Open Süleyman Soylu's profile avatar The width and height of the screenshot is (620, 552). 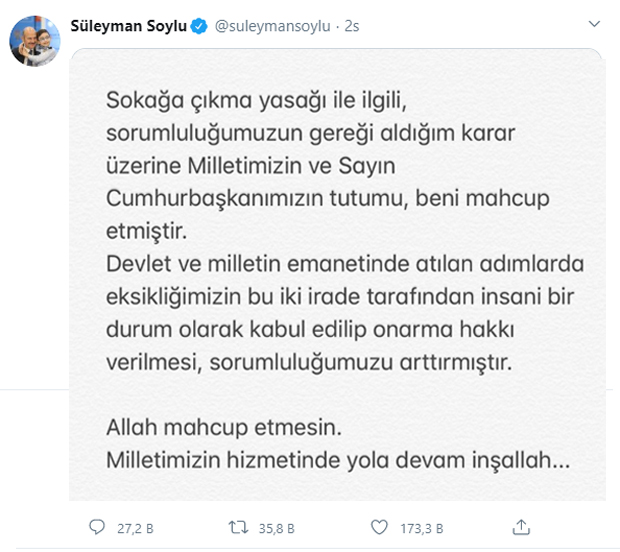pos(33,41)
